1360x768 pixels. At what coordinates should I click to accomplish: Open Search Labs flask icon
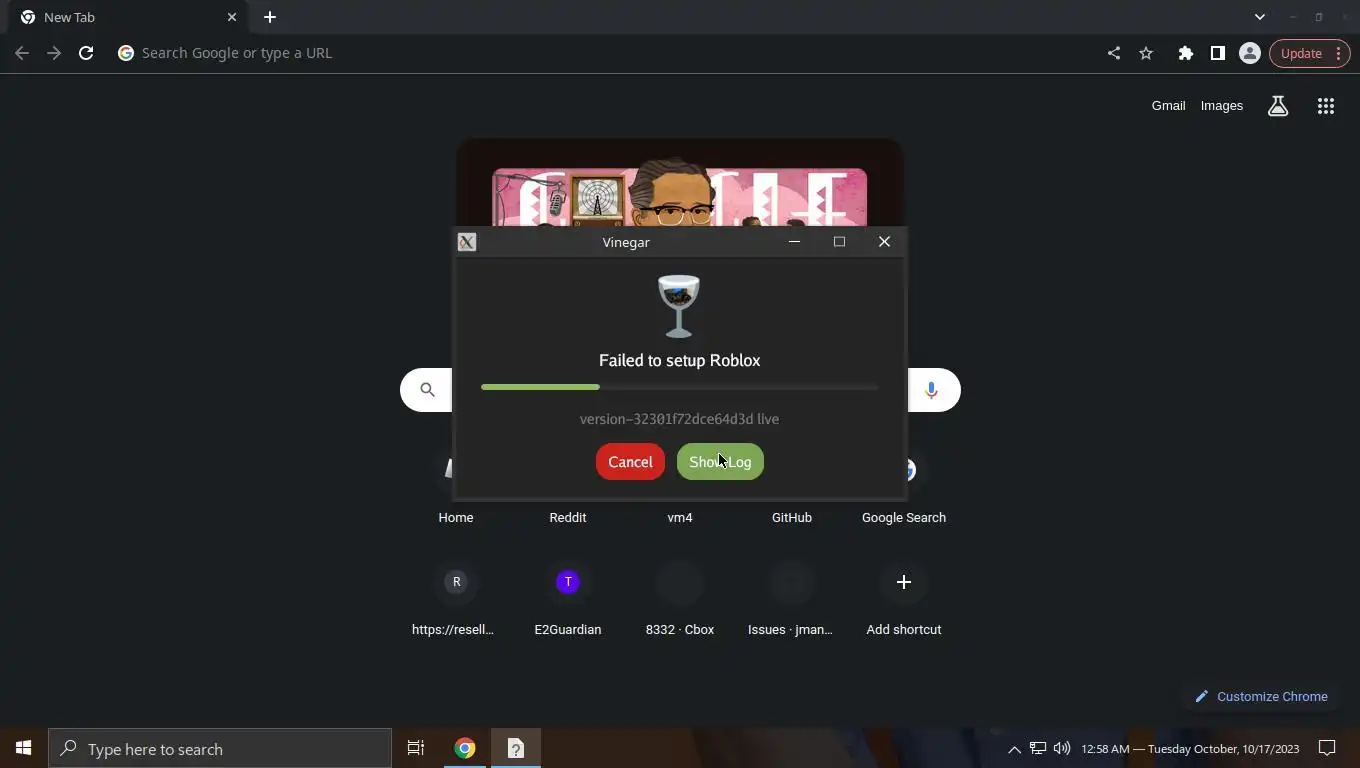pos(1278,106)
